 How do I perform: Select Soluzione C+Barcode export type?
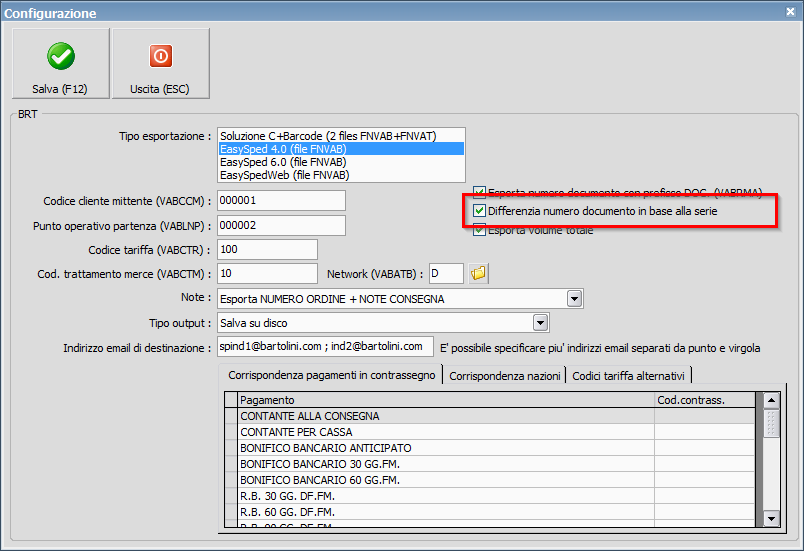[341, 136]
